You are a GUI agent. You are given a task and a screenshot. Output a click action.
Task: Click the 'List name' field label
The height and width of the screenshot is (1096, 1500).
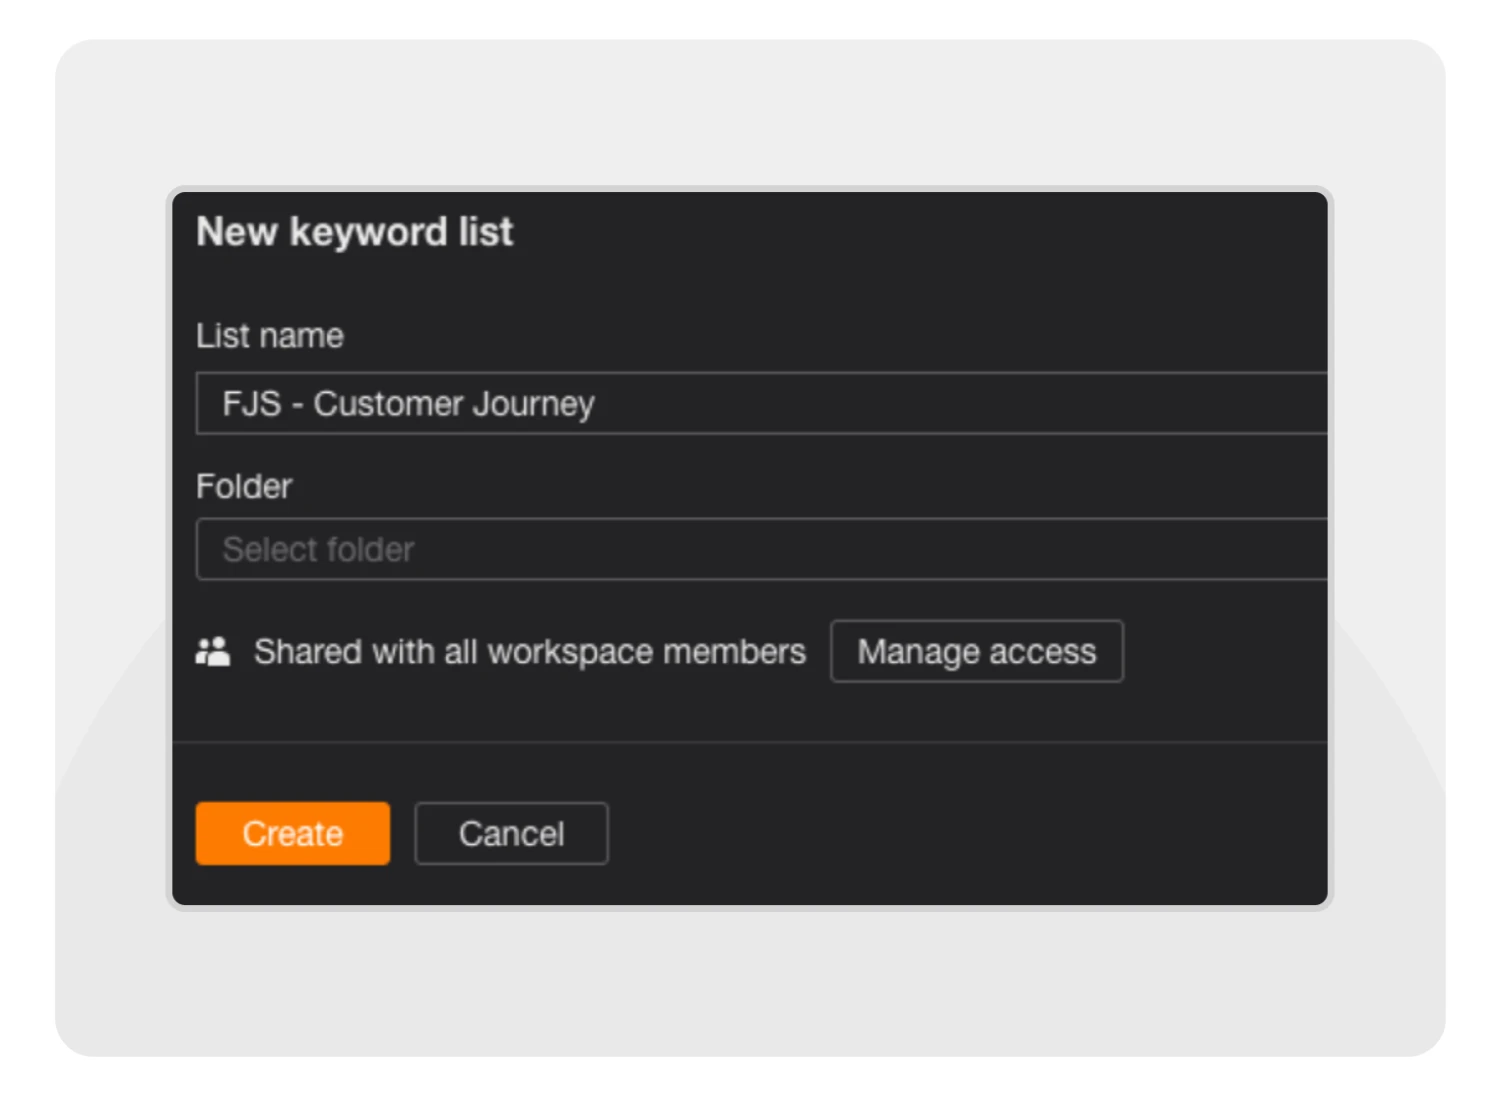pos(269,336)
